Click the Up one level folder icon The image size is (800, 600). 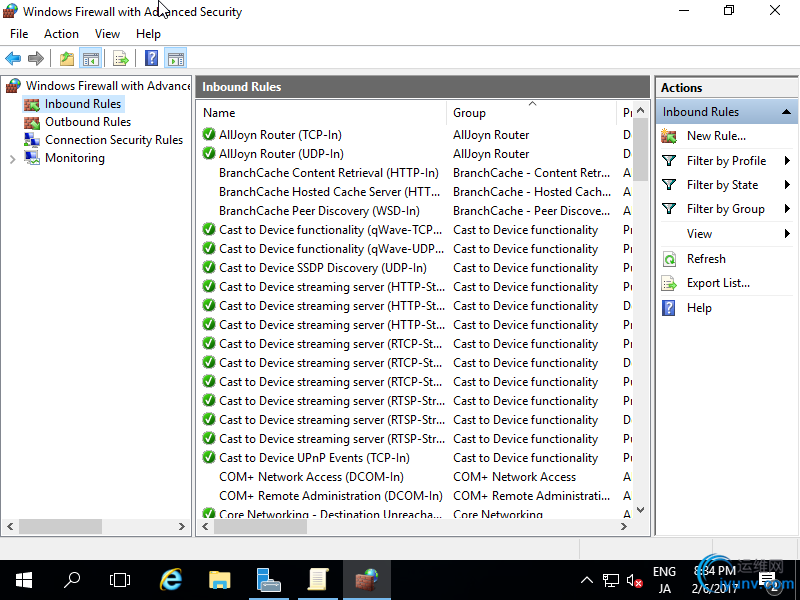pos(67,58)
